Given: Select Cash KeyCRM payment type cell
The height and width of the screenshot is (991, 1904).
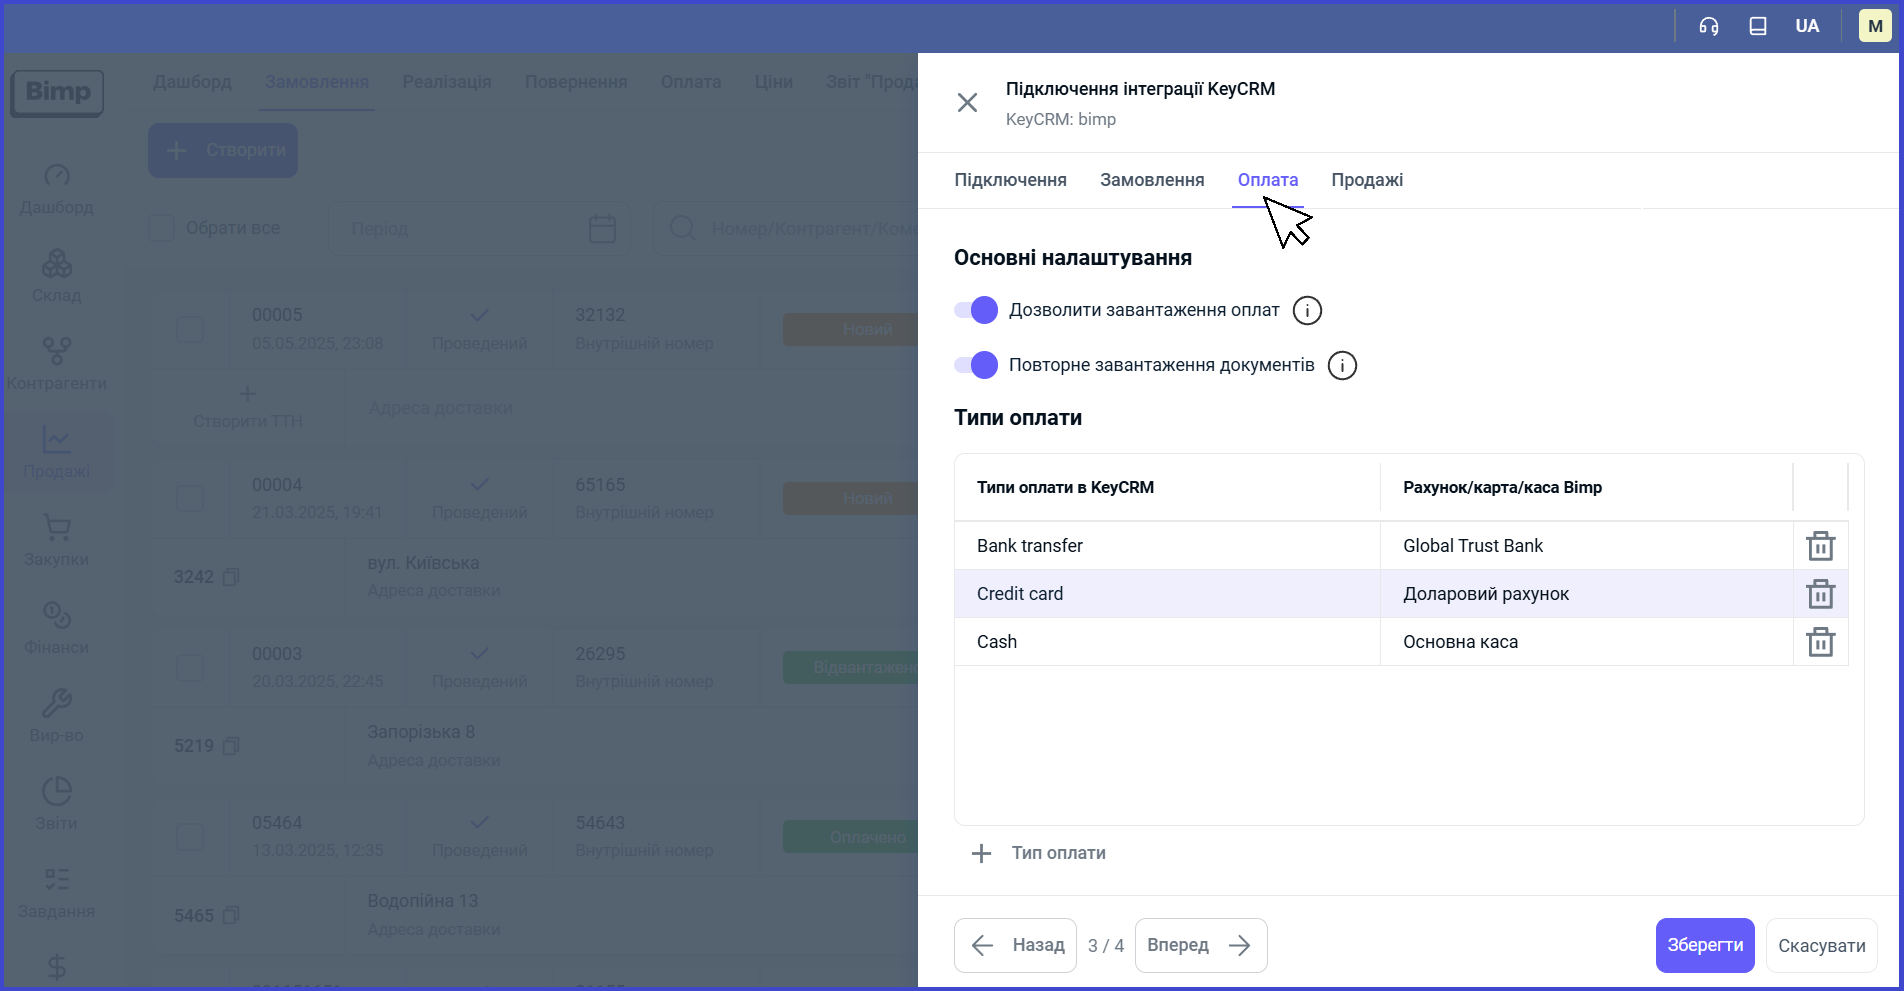Looking at the screenshot, I should (x=1167, y=642).
